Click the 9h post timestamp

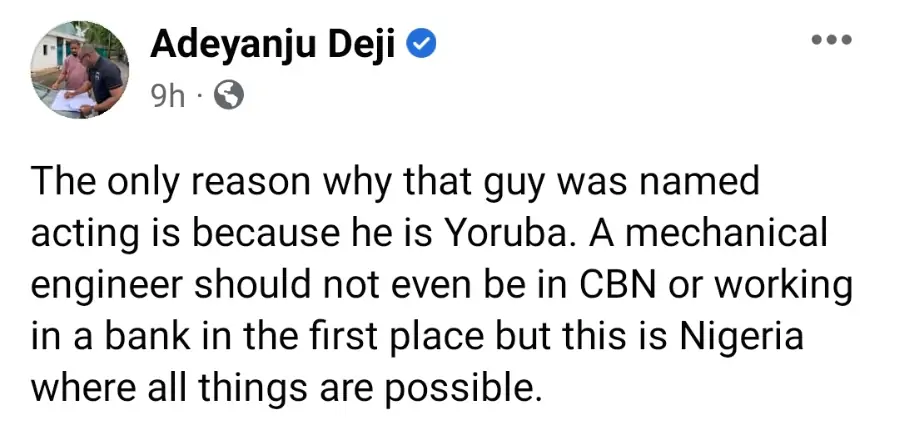[x=168, y=95]
